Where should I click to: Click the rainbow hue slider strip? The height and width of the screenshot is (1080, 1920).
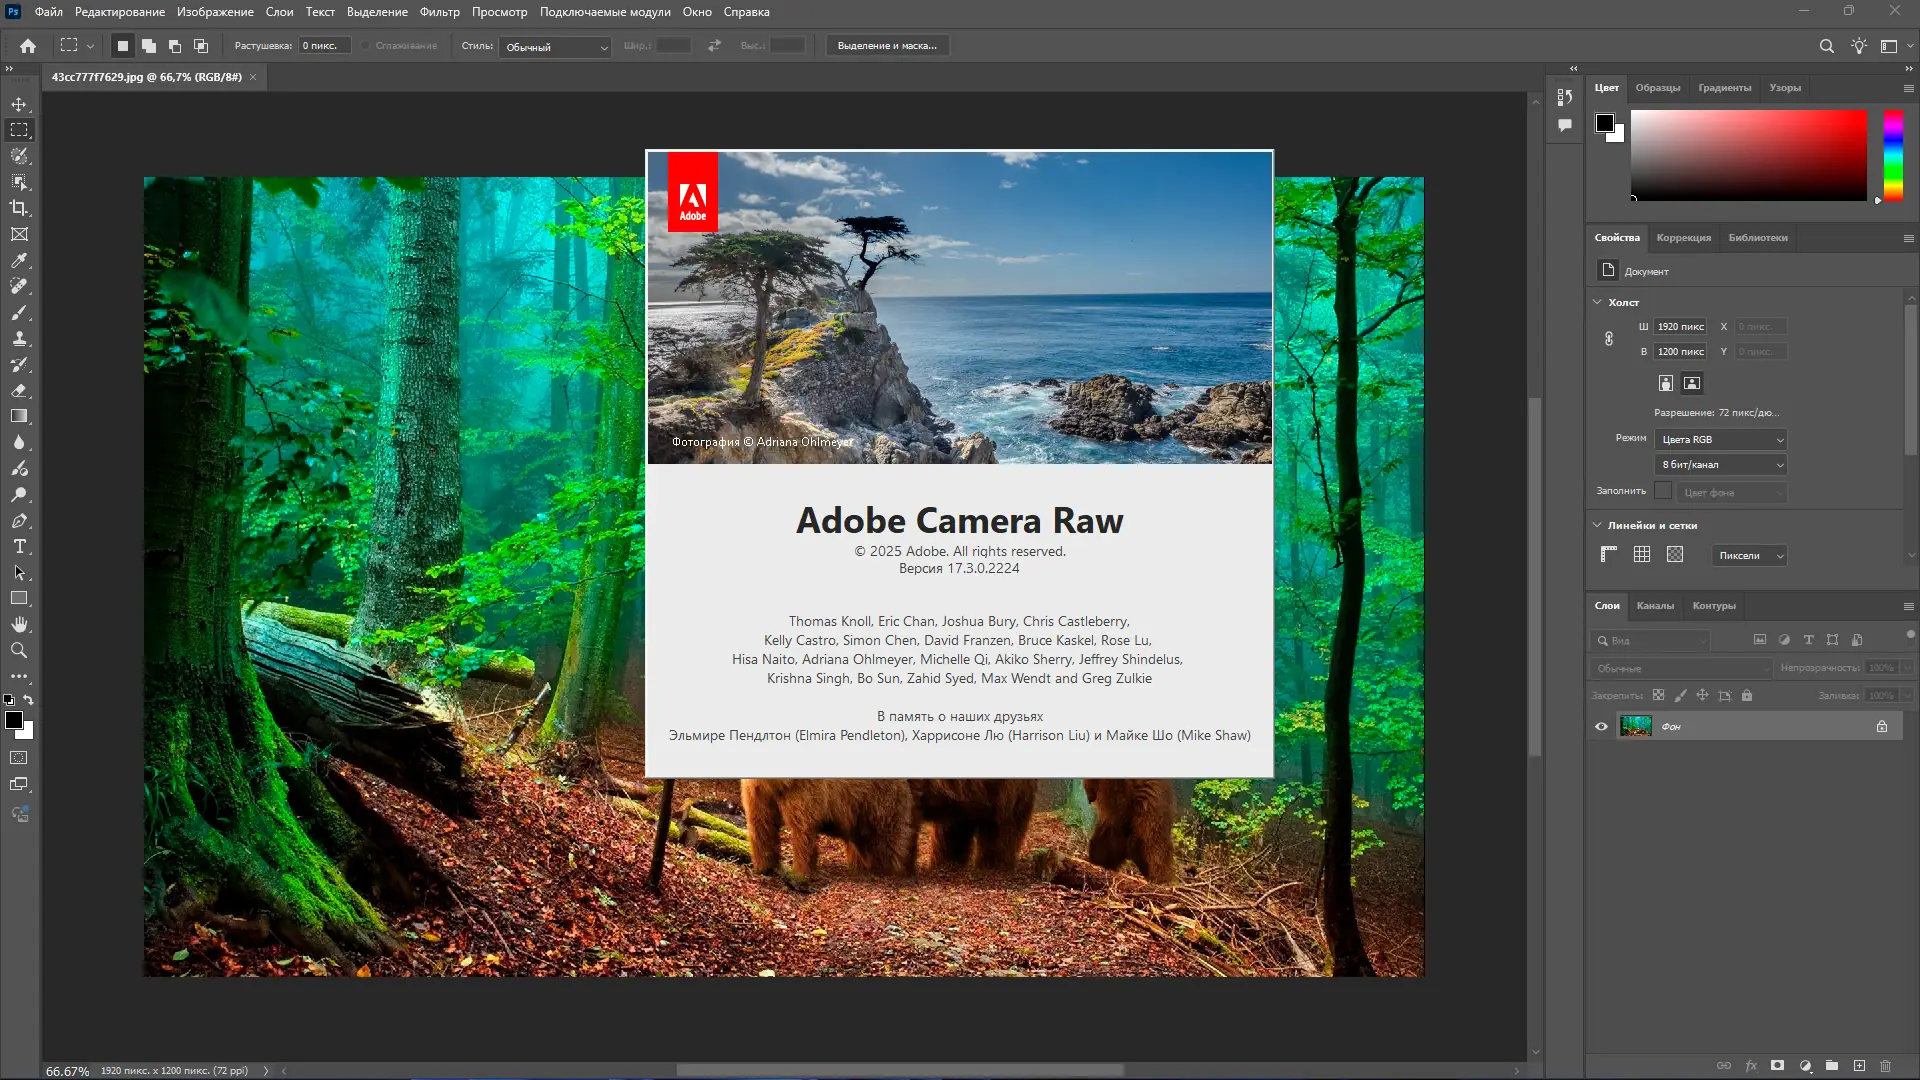pos(1893,155)
